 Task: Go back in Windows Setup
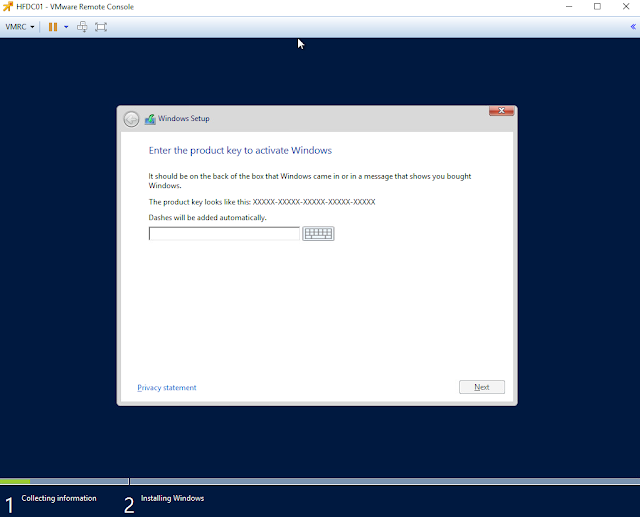click(131, 119)
